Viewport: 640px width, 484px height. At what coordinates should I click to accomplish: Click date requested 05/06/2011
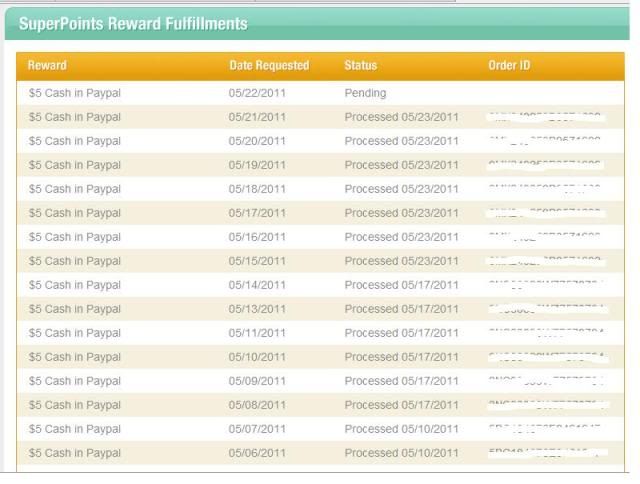point(257,453)
